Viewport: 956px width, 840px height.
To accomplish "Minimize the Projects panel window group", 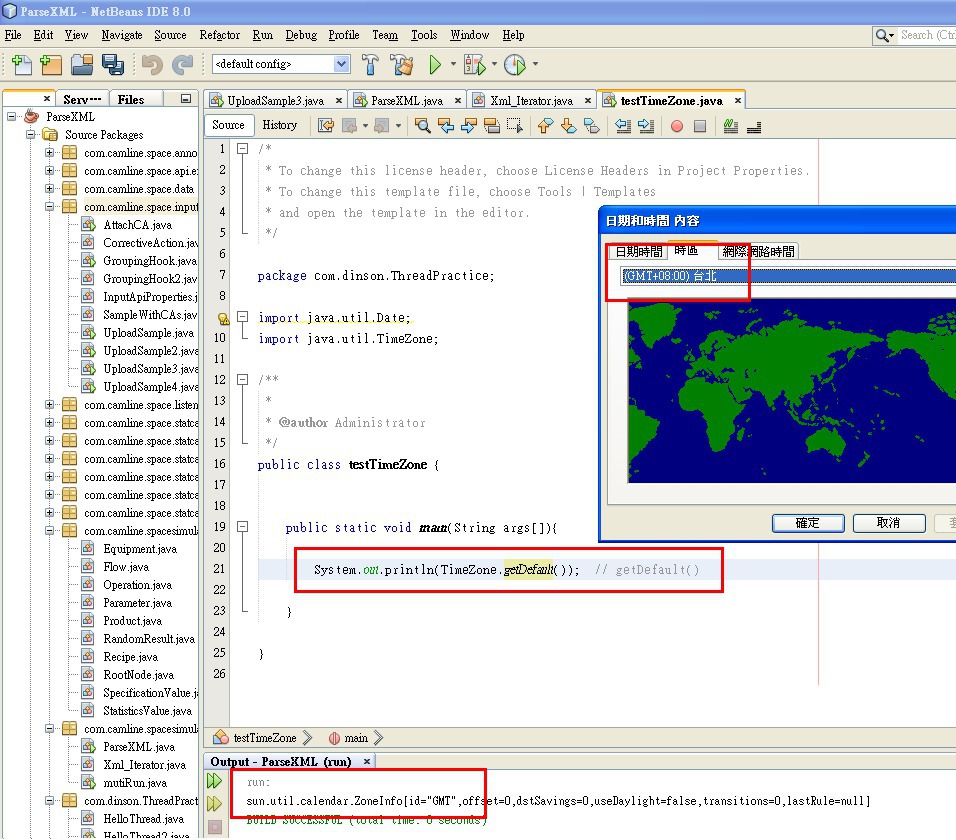I will pyautogui.click(x=186, y=99).
